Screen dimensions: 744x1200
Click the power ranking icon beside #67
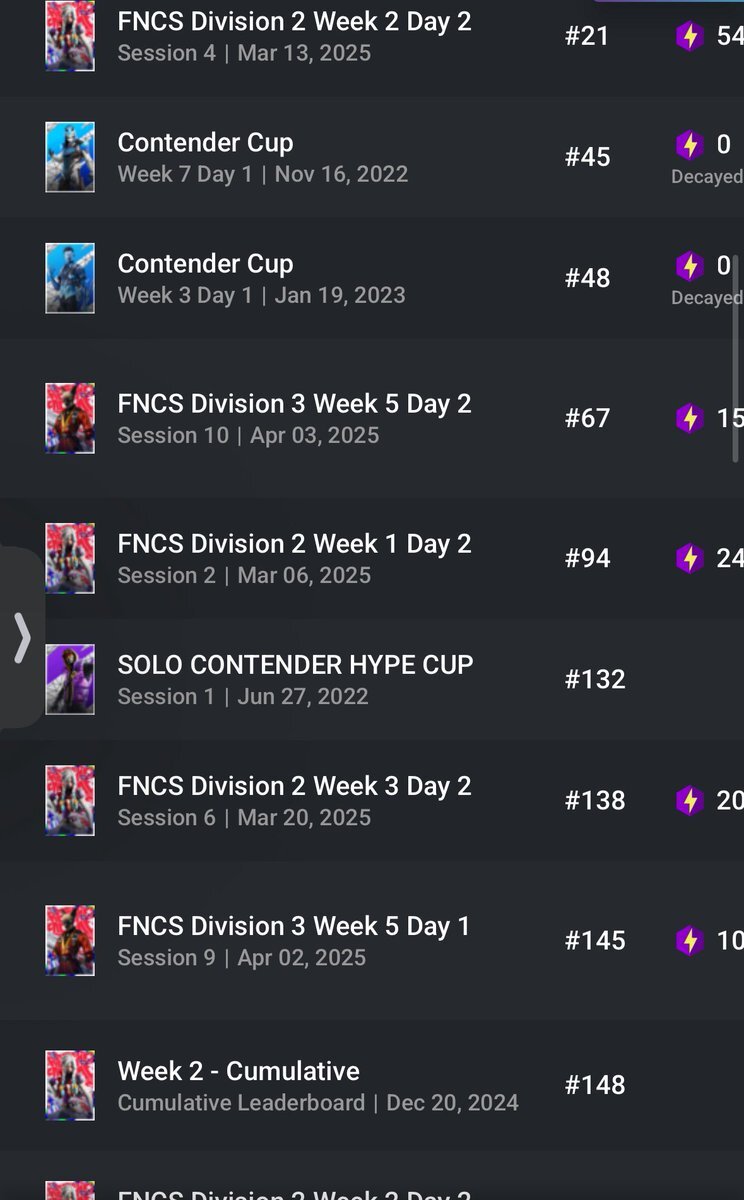click(x=689, y=418)
